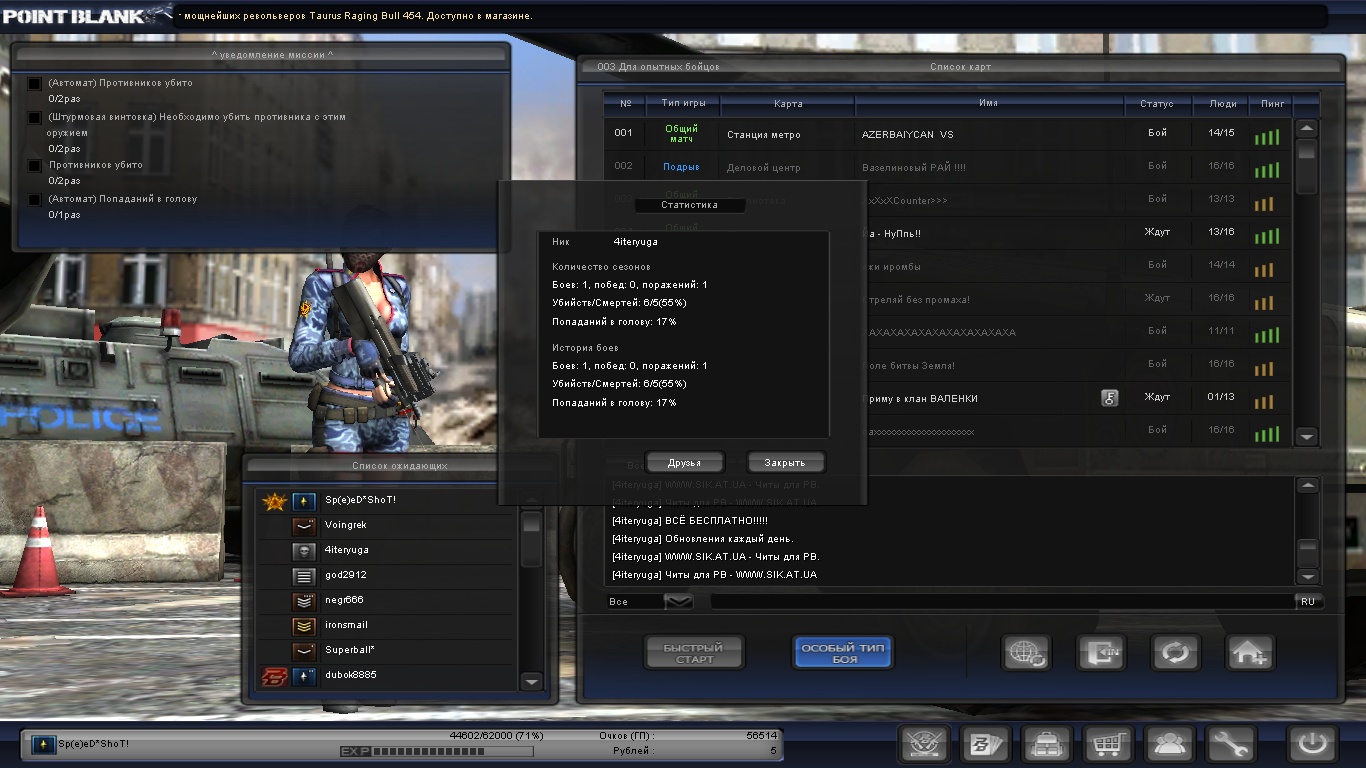Open the PB cards menu button

(x=986, y=744)
